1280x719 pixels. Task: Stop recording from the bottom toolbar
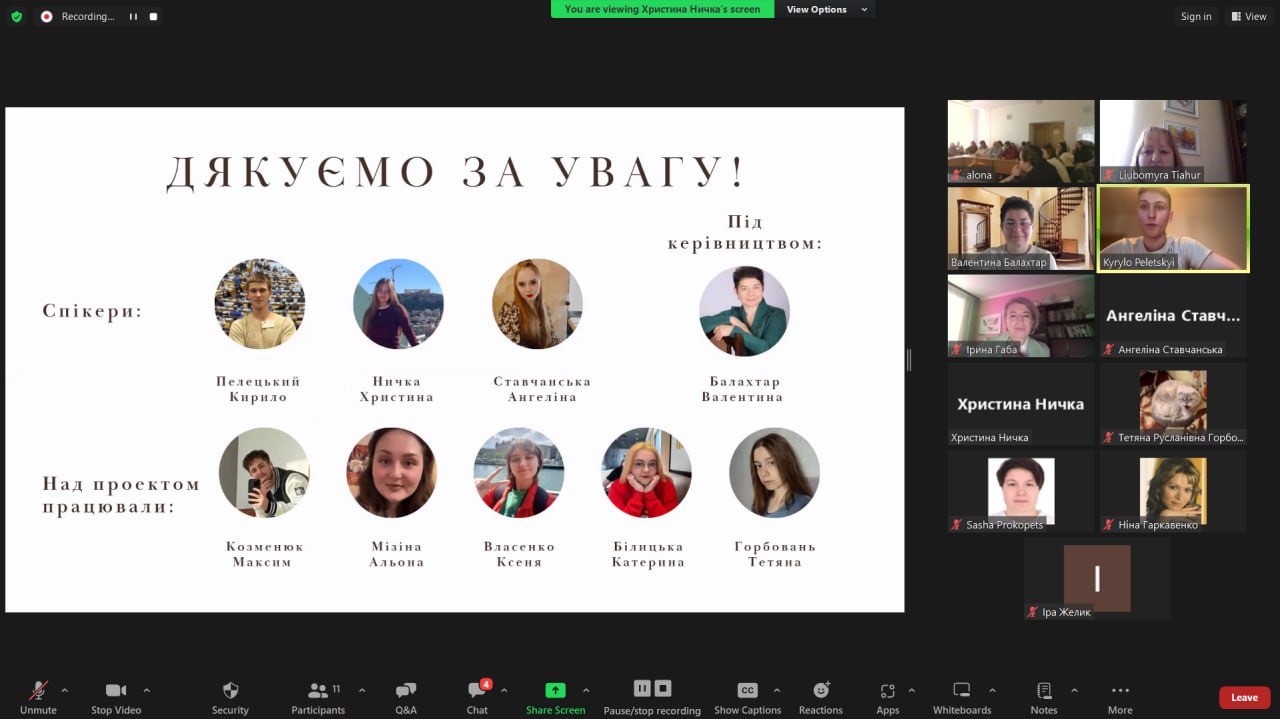(663, 688)
